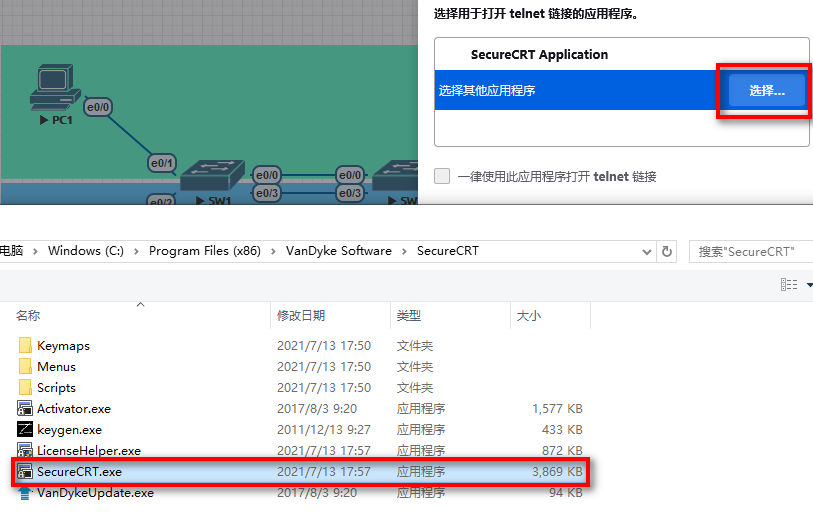Go to VanDyke Software in breadcrumb
The width and height of the screenshot is (813, 530).
pyautogui.click(x=339, y=251)
